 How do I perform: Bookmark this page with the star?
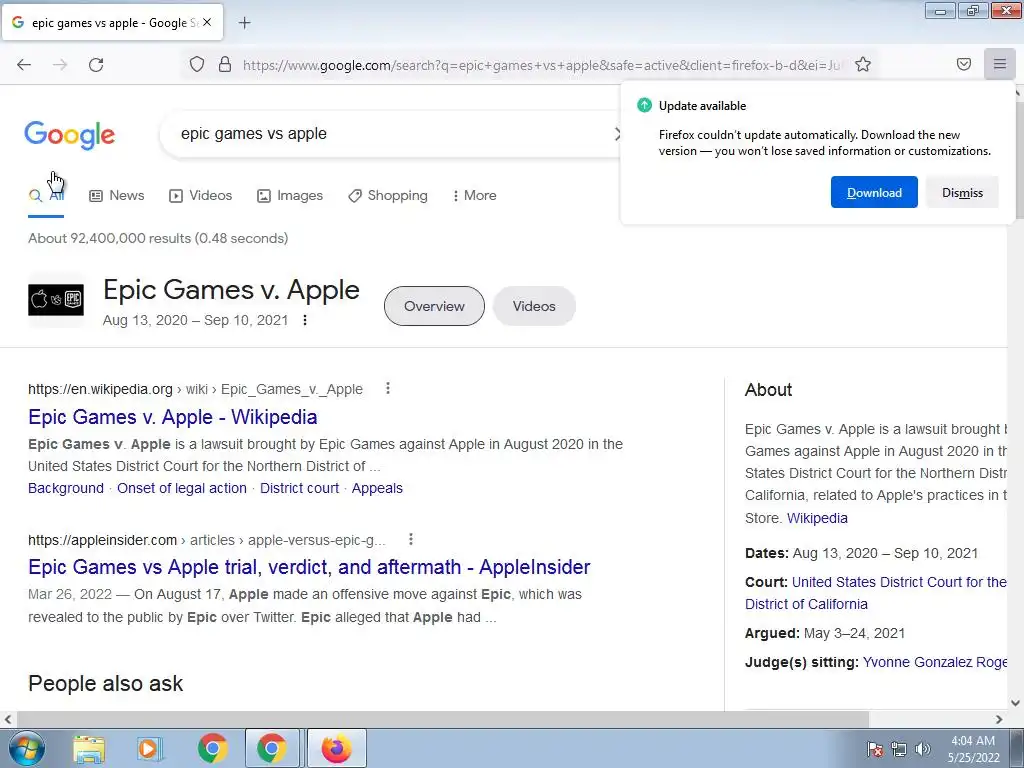[863, 64]
